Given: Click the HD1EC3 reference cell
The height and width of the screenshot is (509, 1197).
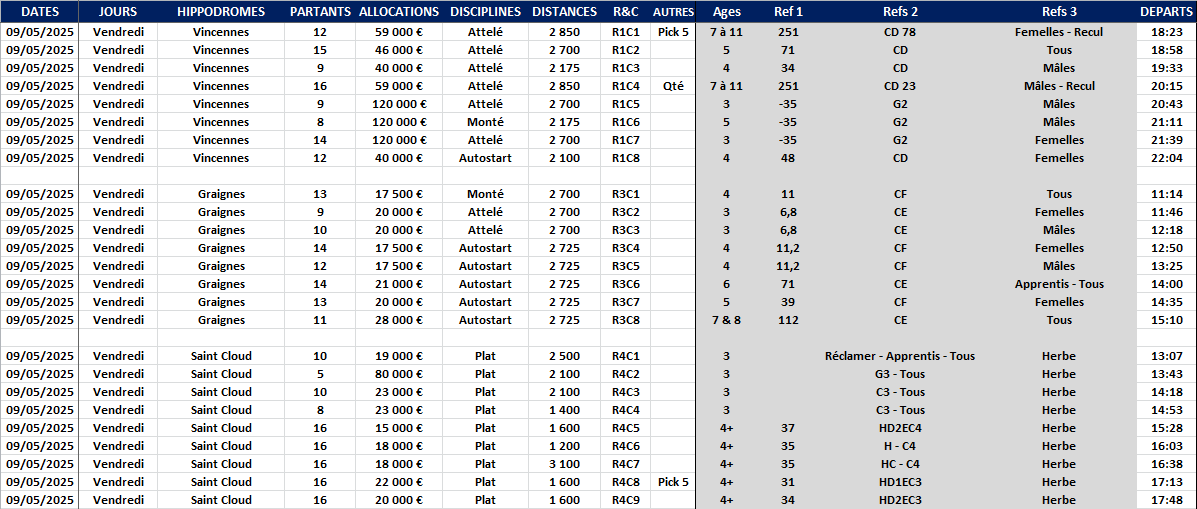Looking at the screenshot, I should pos(900,482).
